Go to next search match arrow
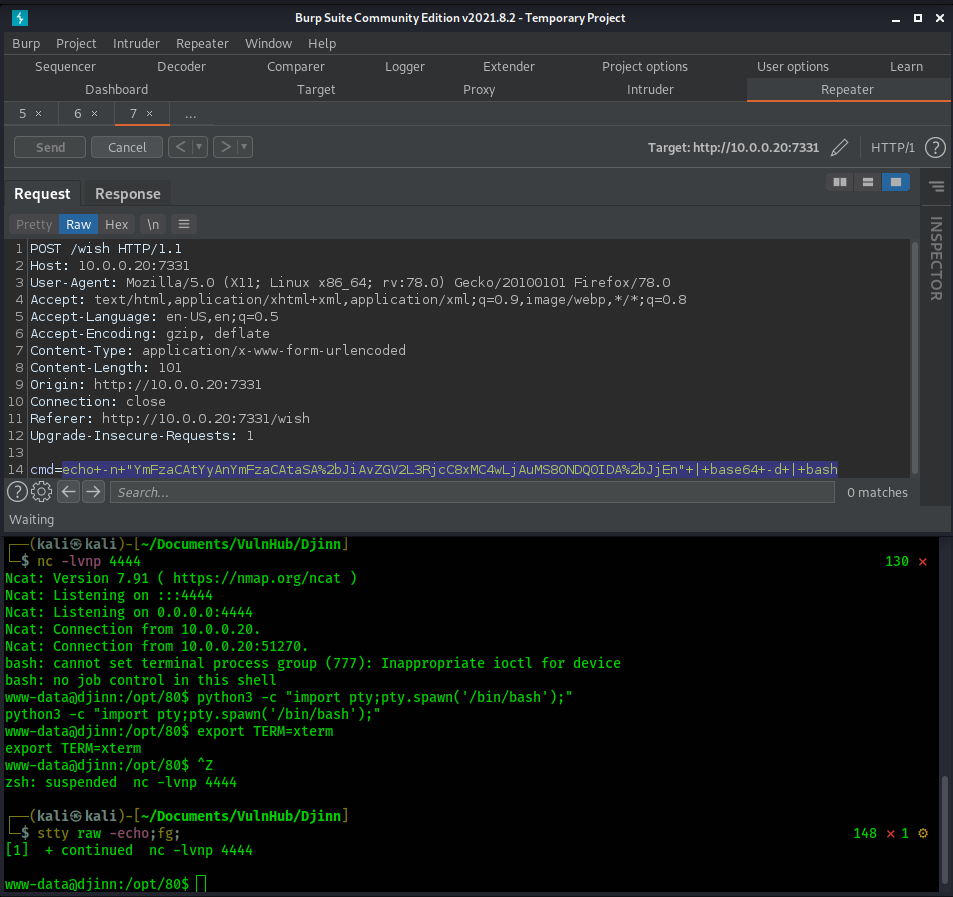 pyautogui.click(x=94, y=491)
